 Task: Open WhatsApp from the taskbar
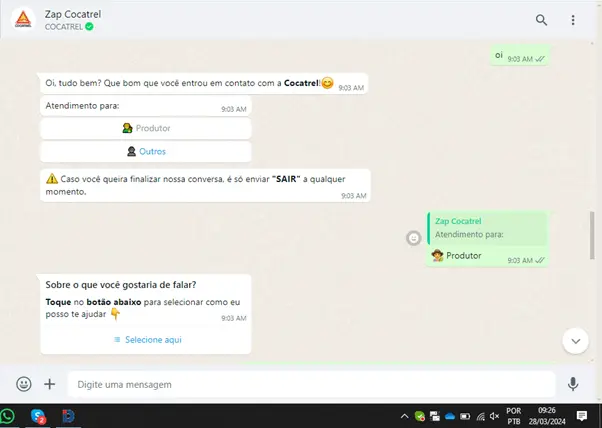pos(8,416)
